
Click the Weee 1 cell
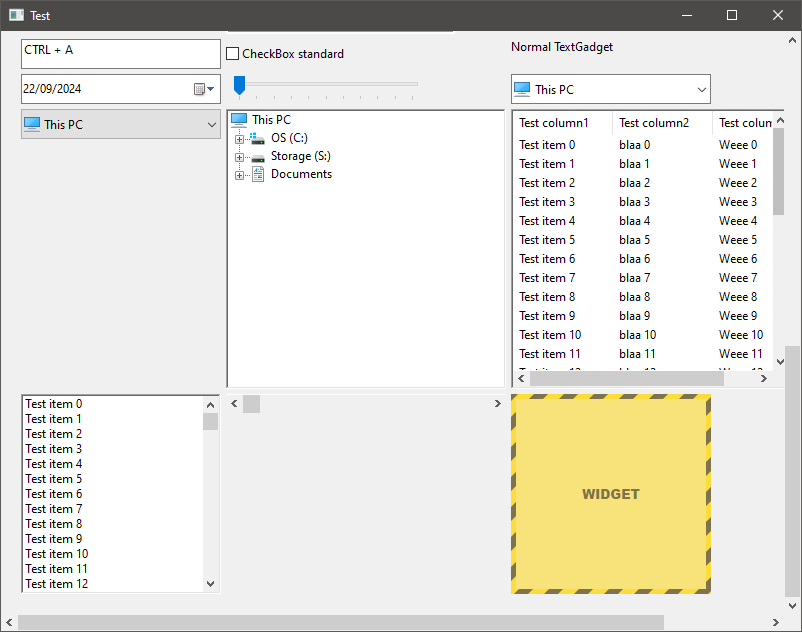pyautogui.click(x=738, y=164)
